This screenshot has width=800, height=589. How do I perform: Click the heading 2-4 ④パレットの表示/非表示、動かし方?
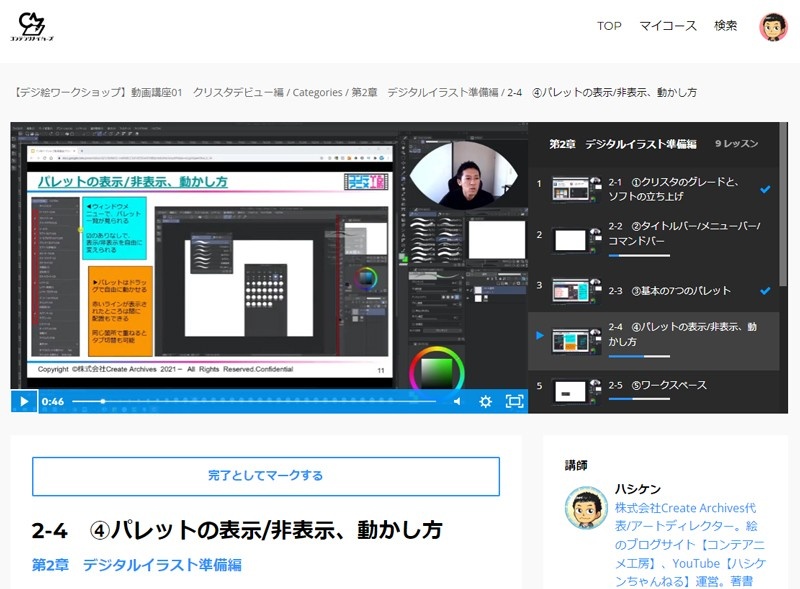237,530
